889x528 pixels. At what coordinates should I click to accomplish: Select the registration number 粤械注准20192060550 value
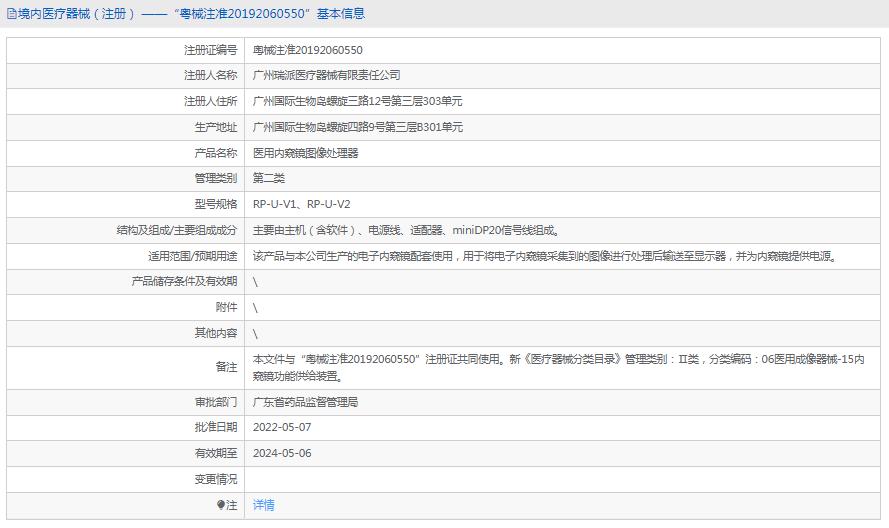pos(308,50)
